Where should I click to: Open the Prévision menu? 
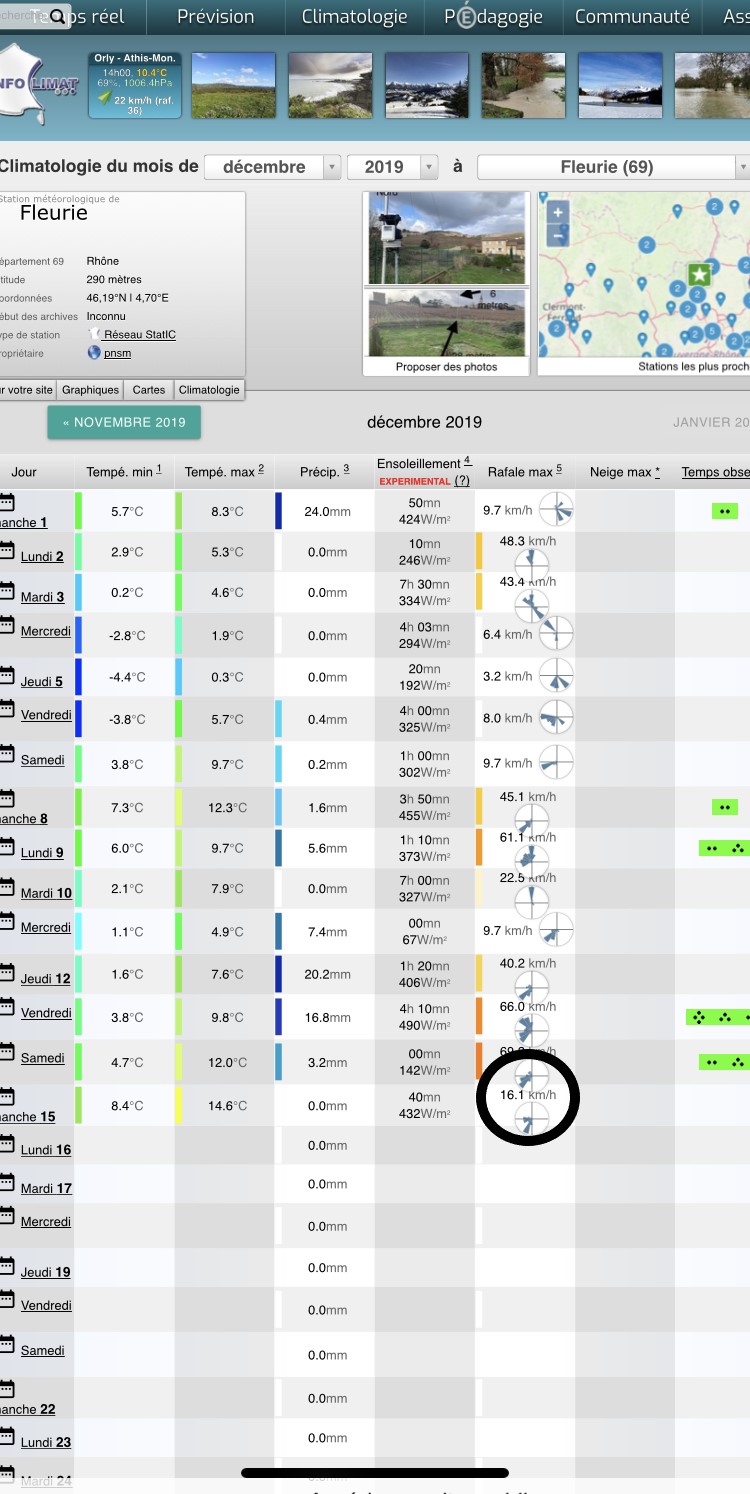(215, 17)
